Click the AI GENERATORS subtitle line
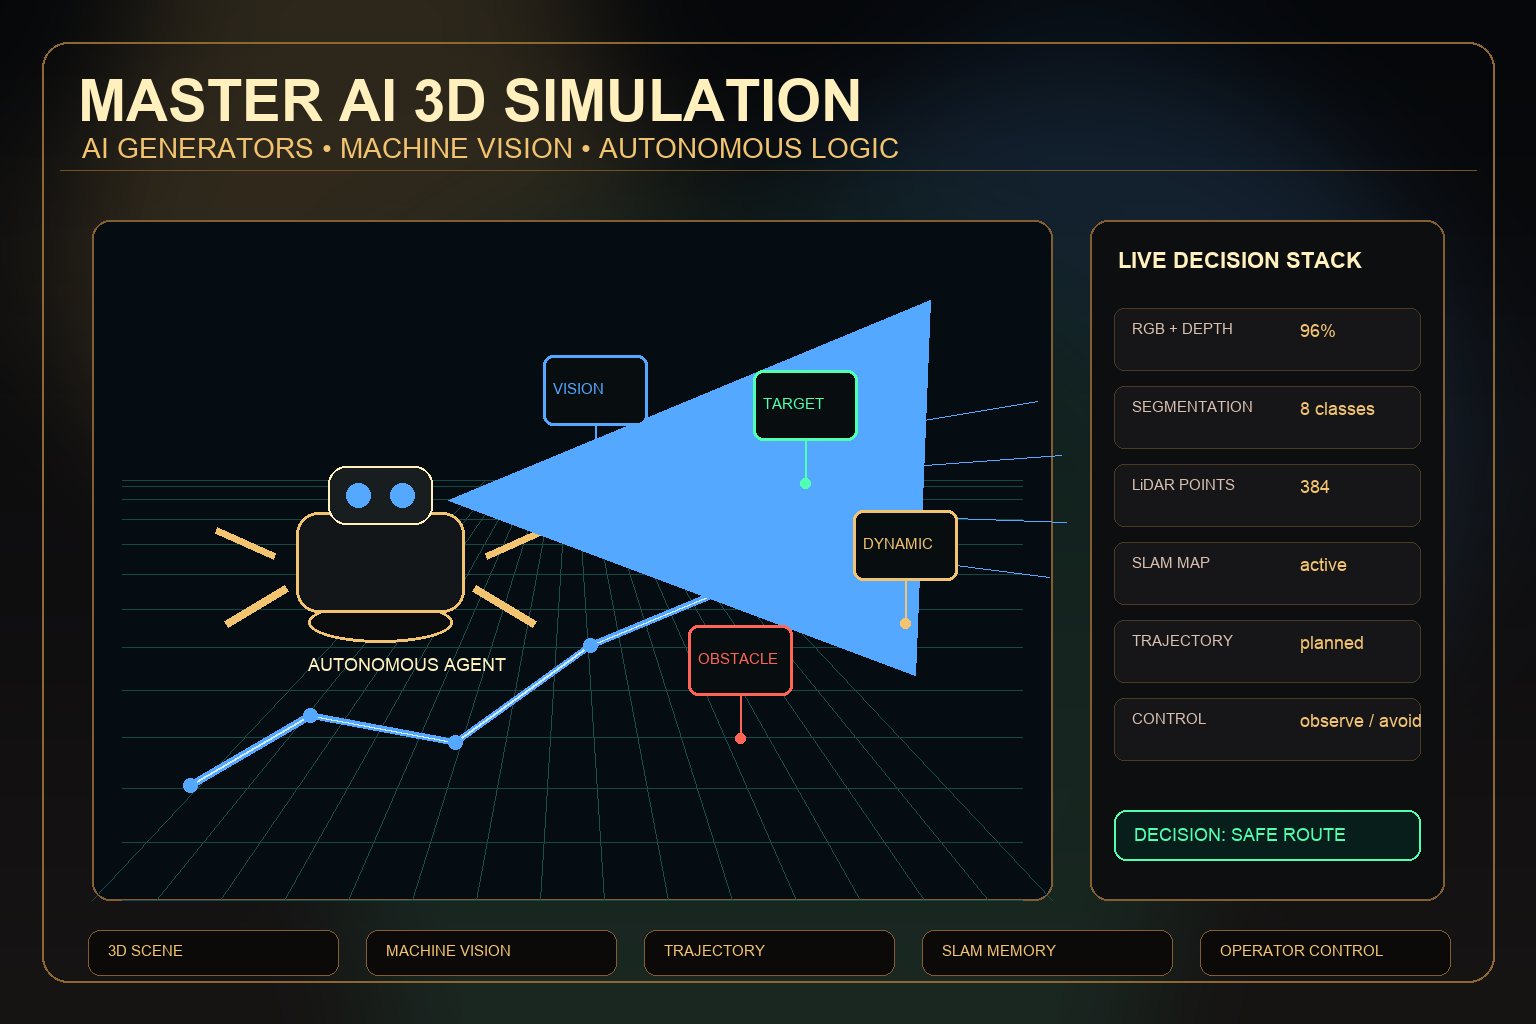 coord(490,149)
